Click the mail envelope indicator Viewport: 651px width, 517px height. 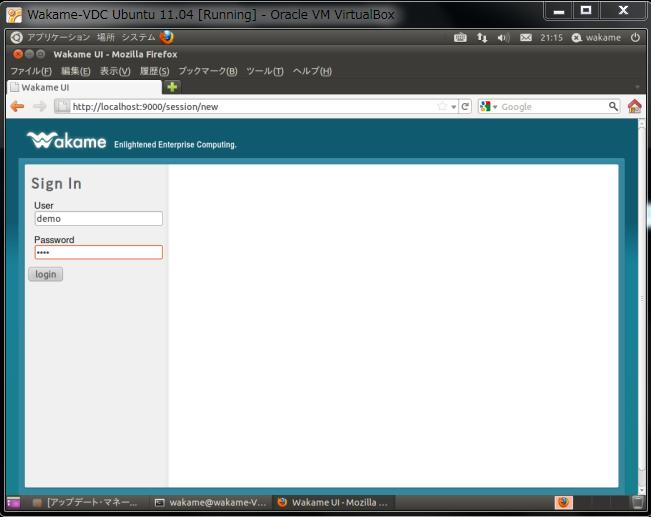526,38
